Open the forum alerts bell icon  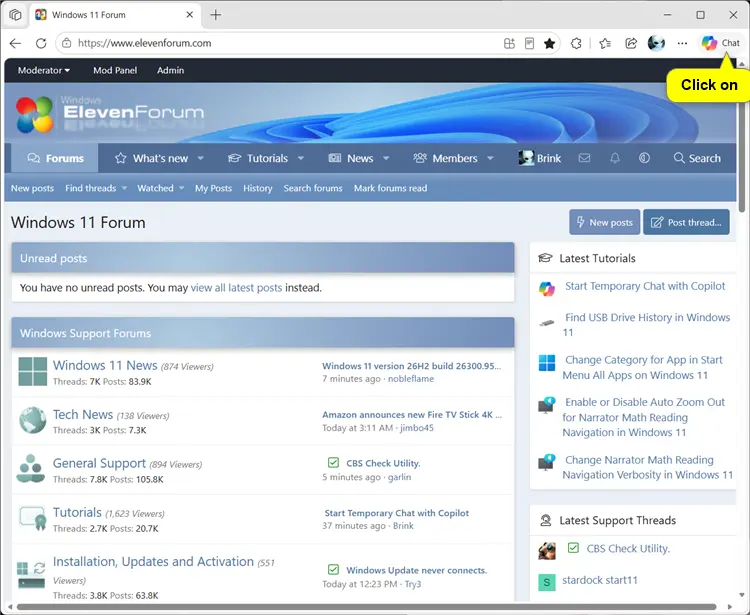615,158
